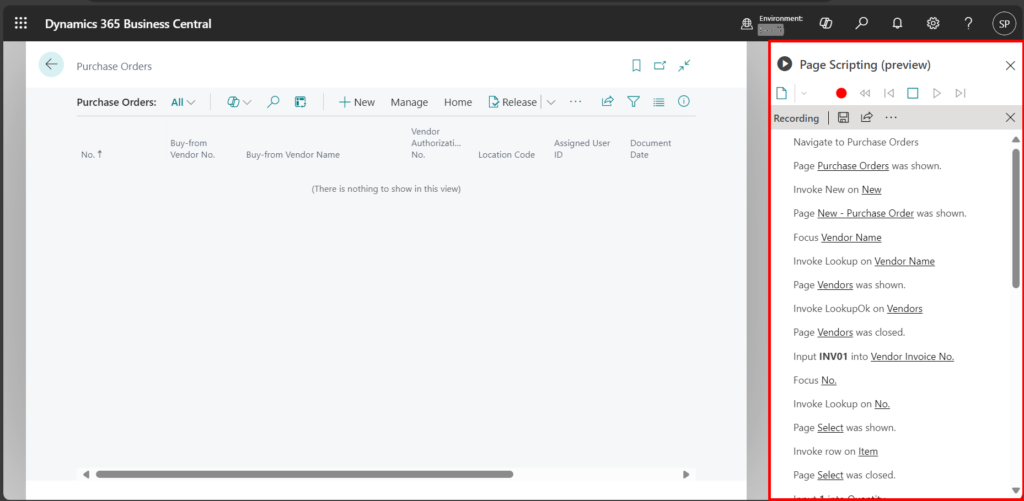Click the Release action
This screenshot has width=1024, height=501.
coord(513,102)
